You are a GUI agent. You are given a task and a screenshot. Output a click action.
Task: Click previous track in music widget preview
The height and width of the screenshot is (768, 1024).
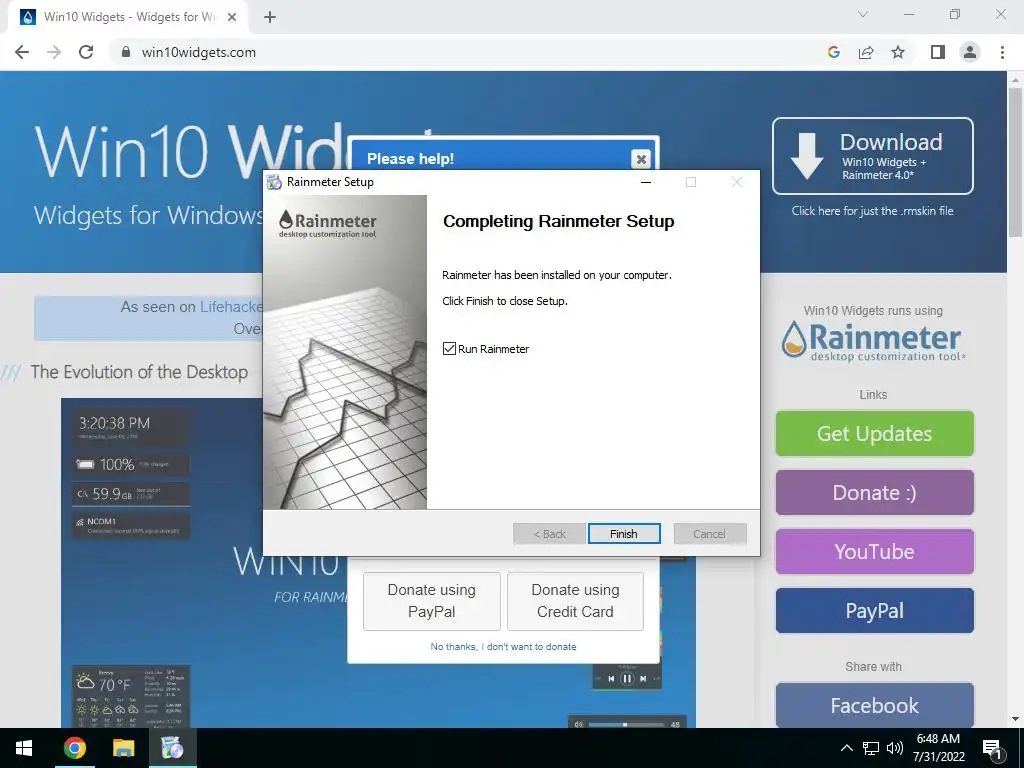611,679
